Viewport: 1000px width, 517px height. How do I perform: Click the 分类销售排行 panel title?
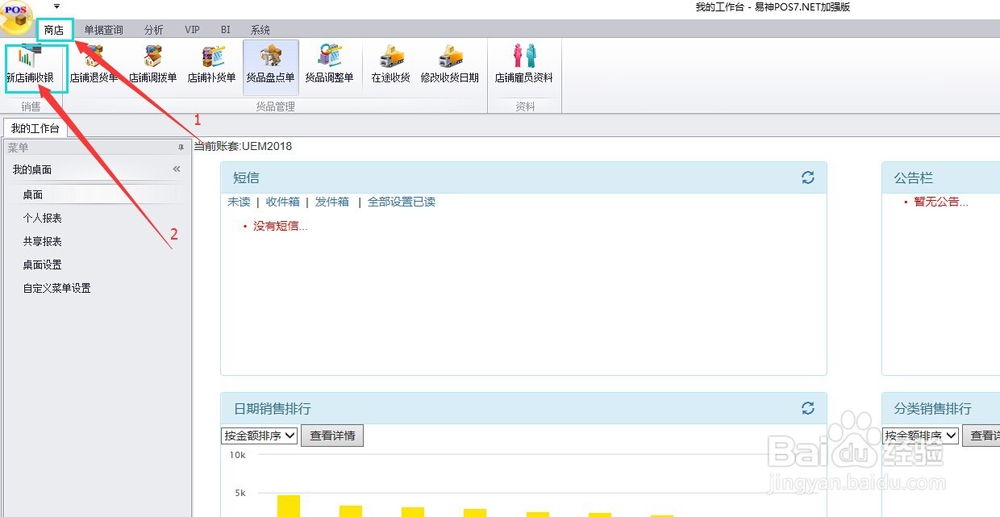tap(932, 408)
